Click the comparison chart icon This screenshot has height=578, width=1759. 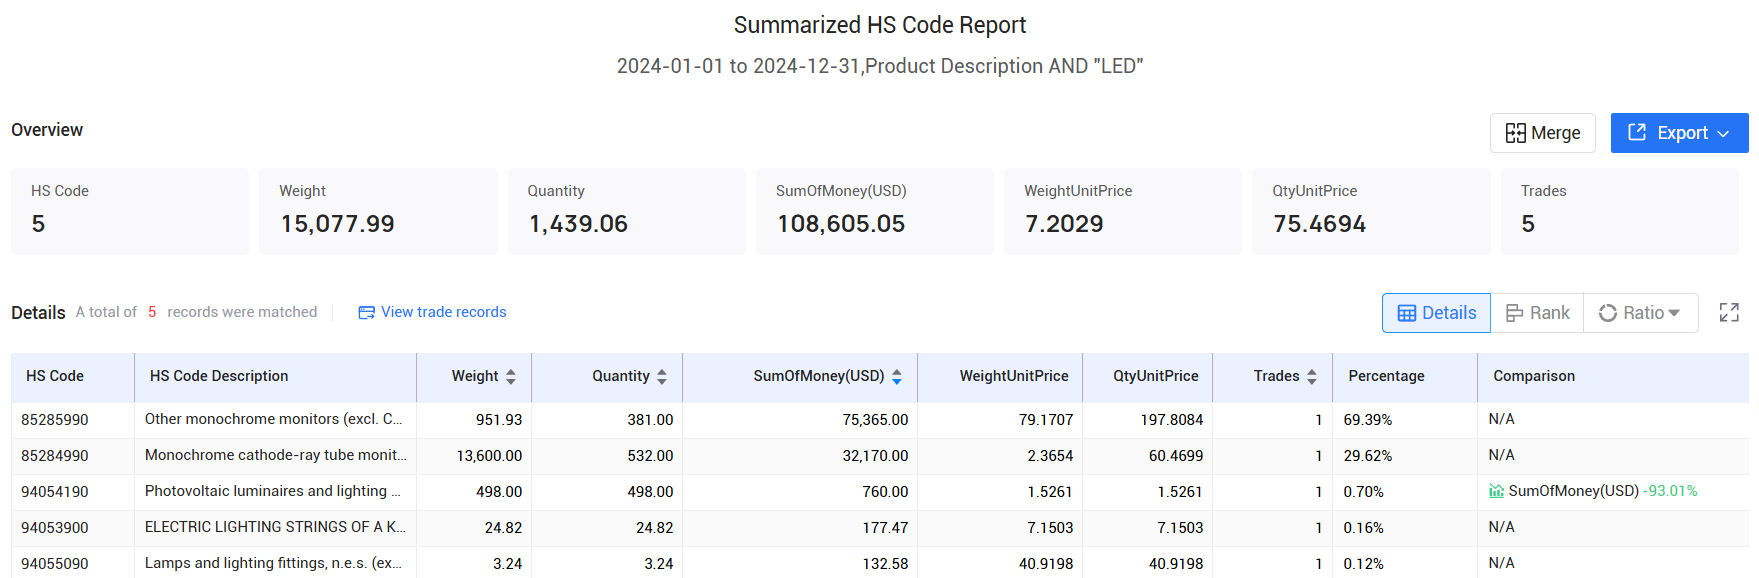[x=1496, y=491]
